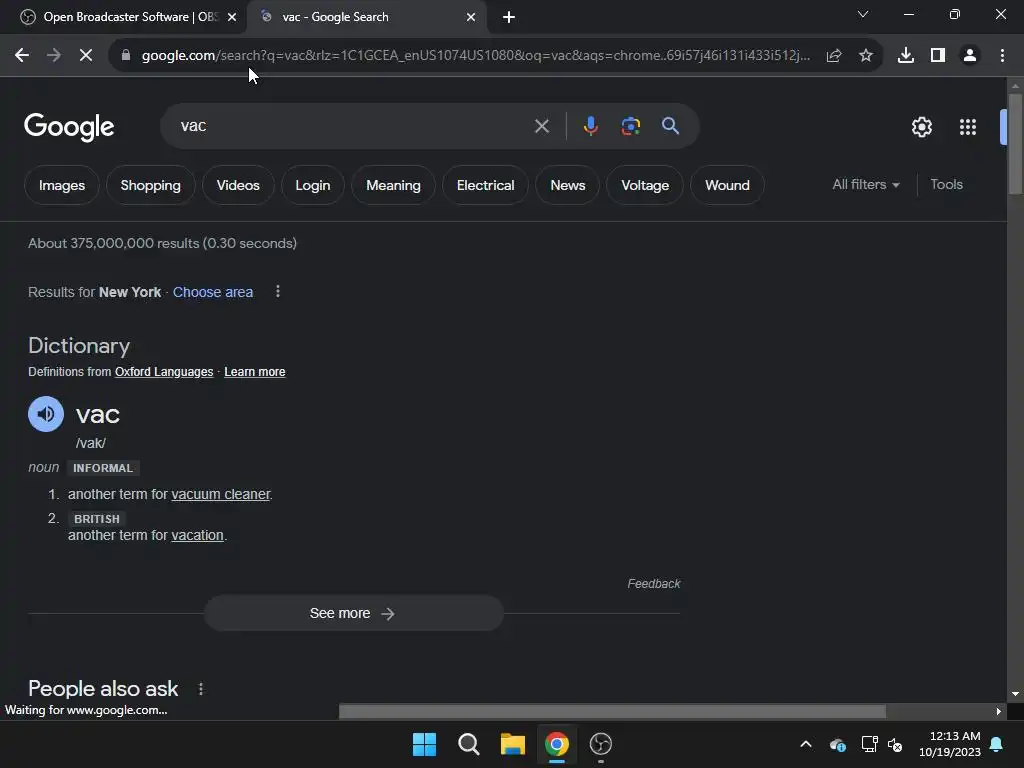Click the magnifier search button
The width and height of the screenshot is (1024, 768).
[x=671, y=125]
